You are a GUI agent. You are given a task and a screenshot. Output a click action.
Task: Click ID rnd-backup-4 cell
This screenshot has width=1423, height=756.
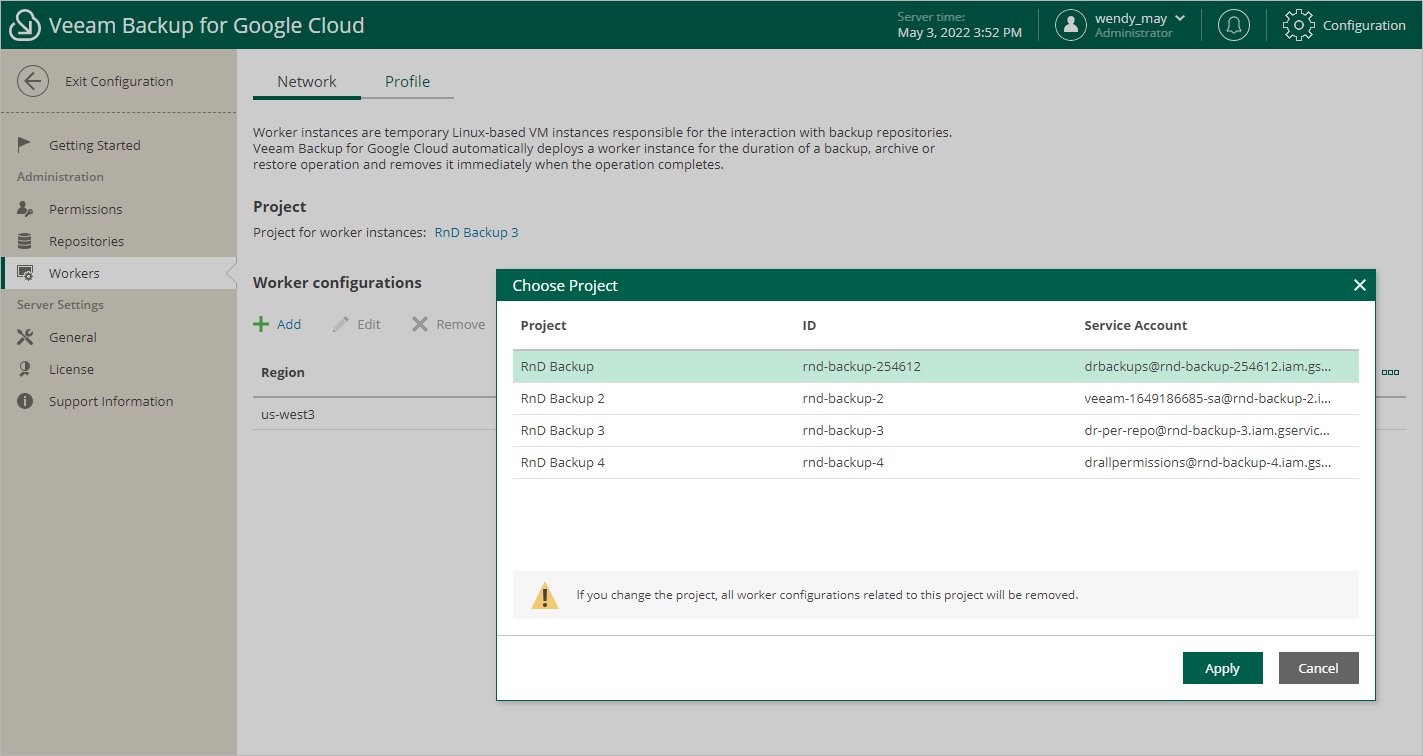pos(843,462)
